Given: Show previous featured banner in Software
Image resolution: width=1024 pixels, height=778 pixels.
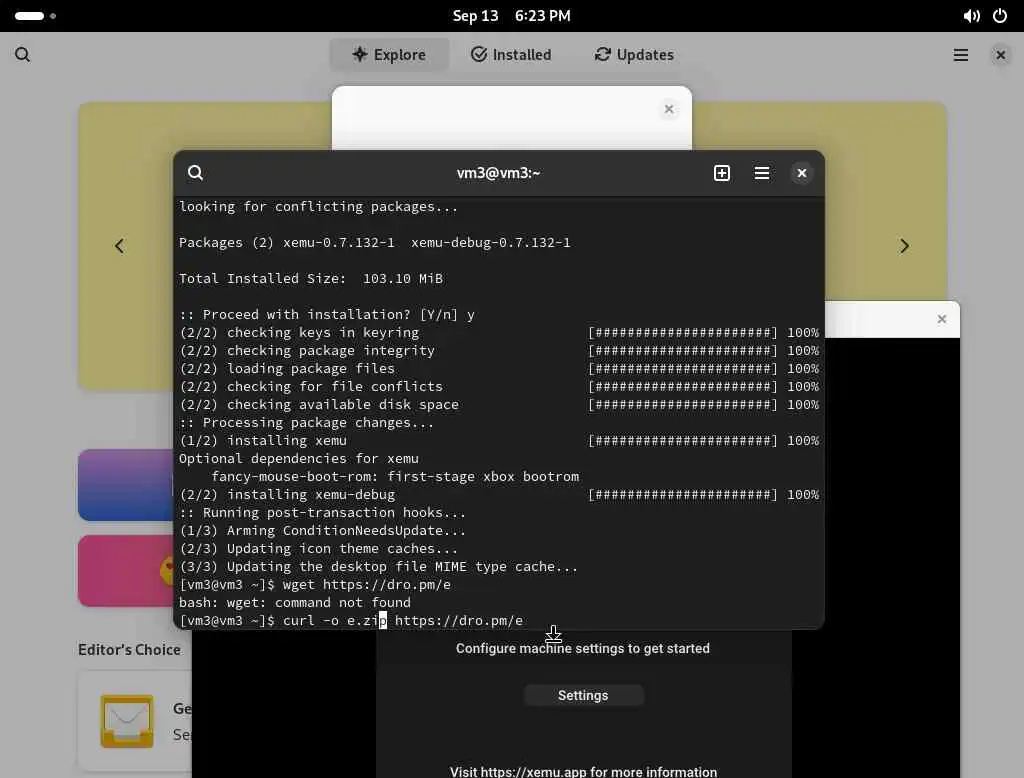Looking at the screenshot, I should 120,246.
